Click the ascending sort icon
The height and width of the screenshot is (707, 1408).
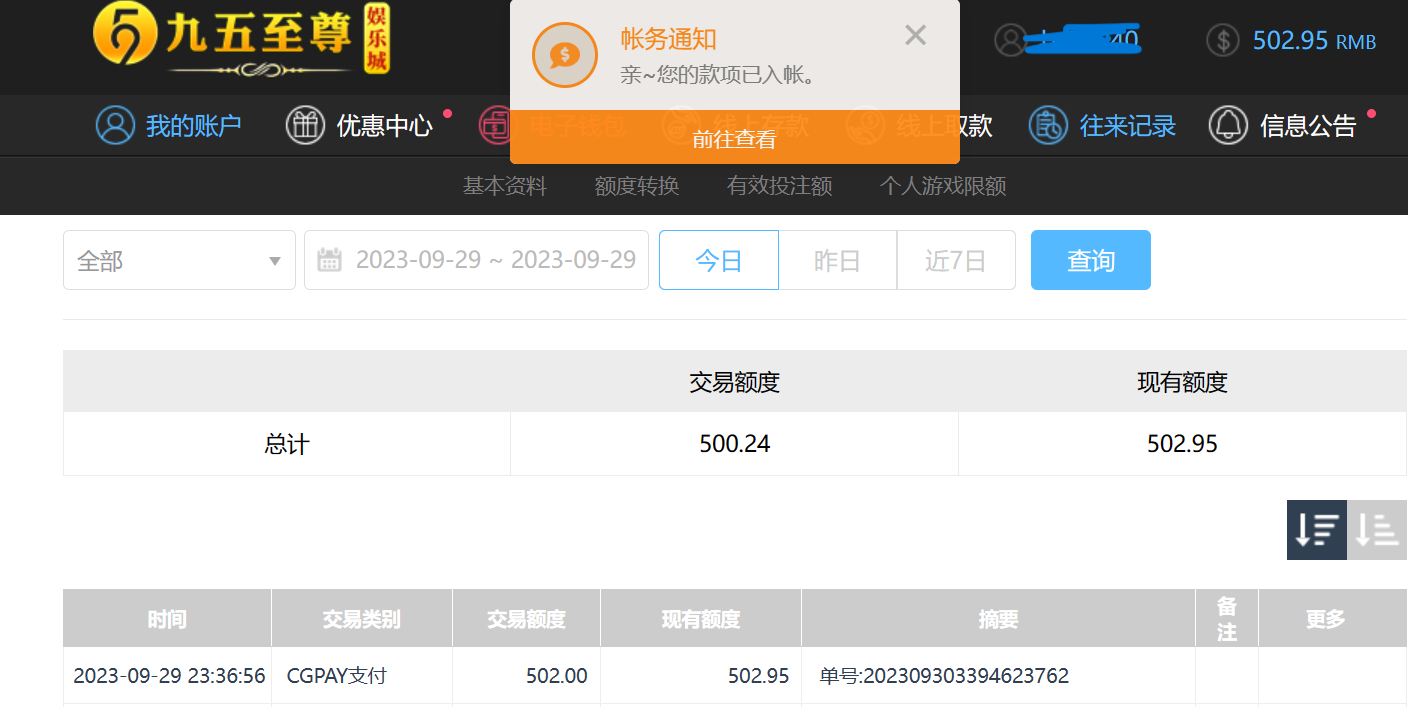(1377, 530)
